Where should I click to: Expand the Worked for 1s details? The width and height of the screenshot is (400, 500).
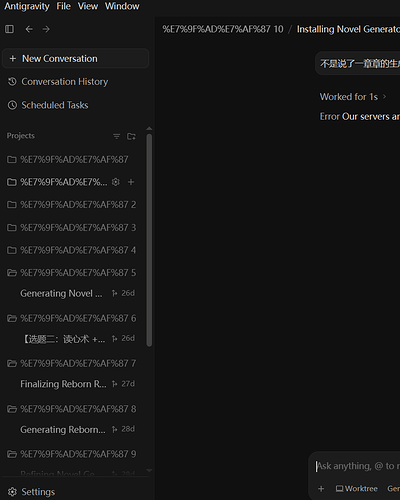(353, 97)
